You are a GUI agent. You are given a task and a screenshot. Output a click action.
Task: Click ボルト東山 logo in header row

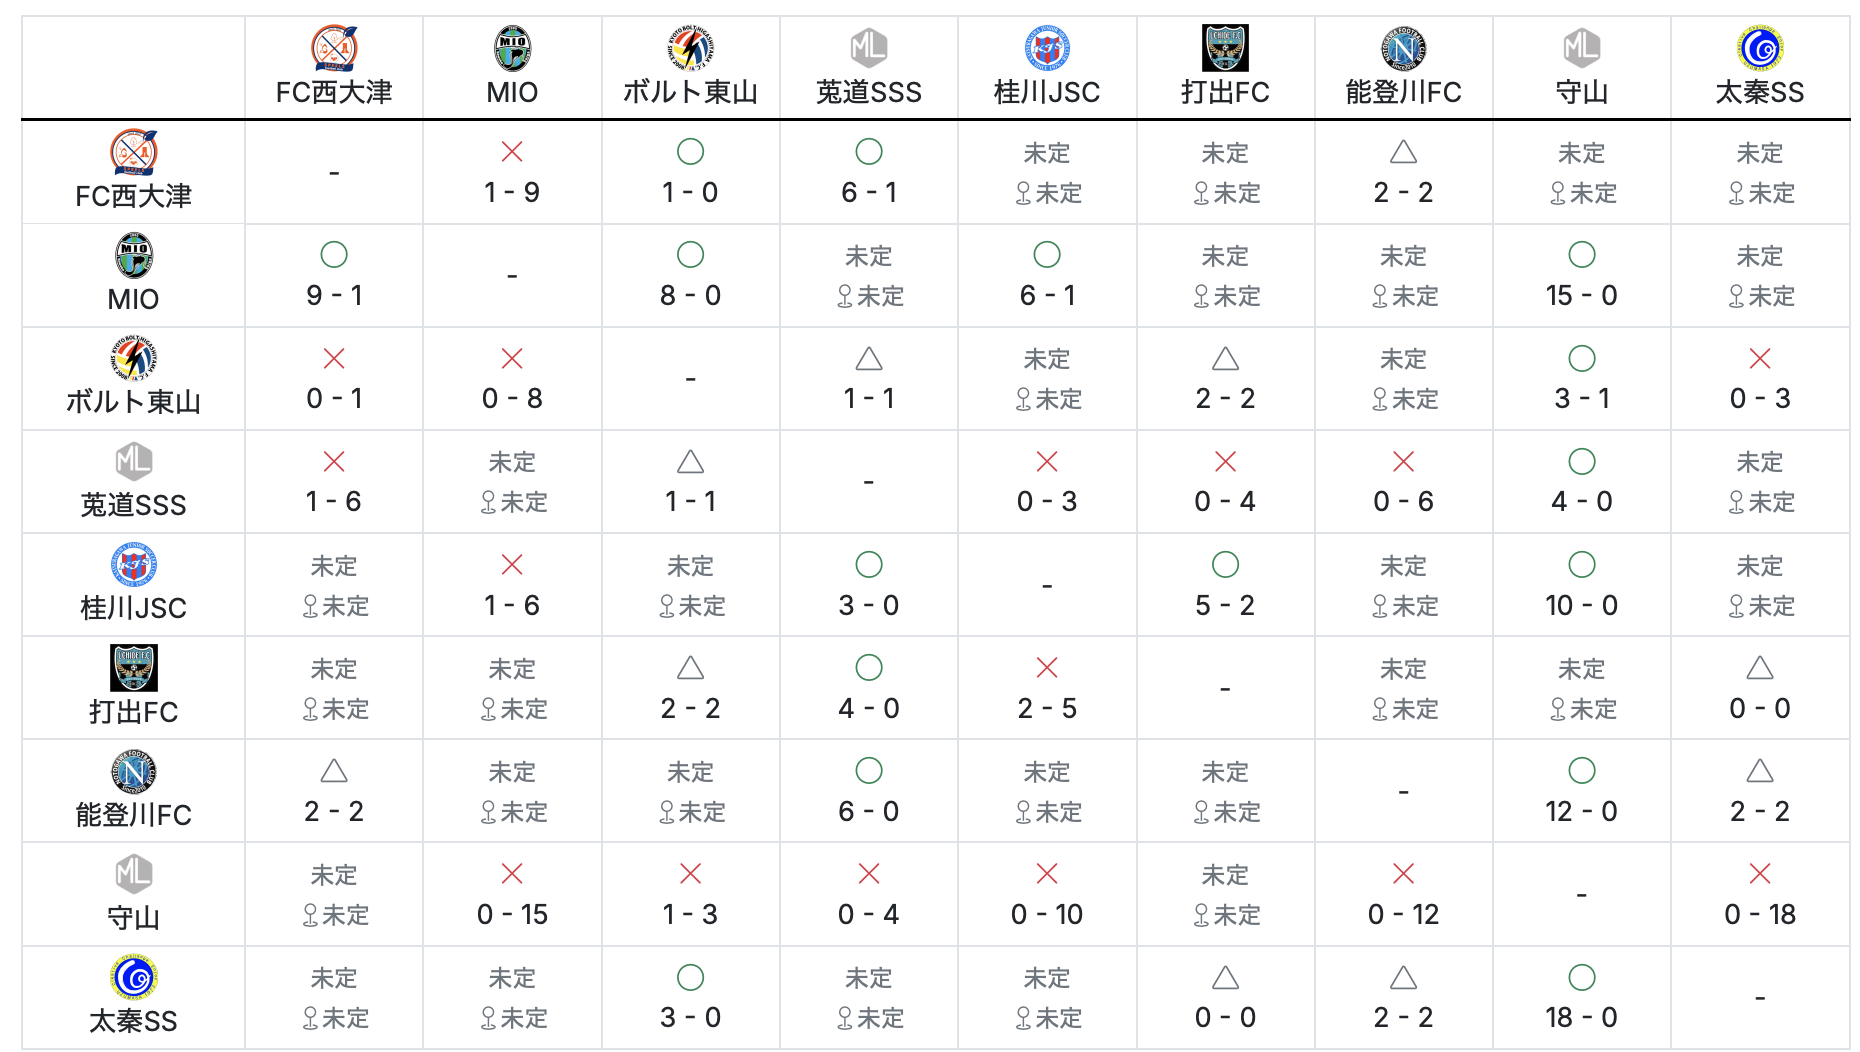tap(690, 48)
